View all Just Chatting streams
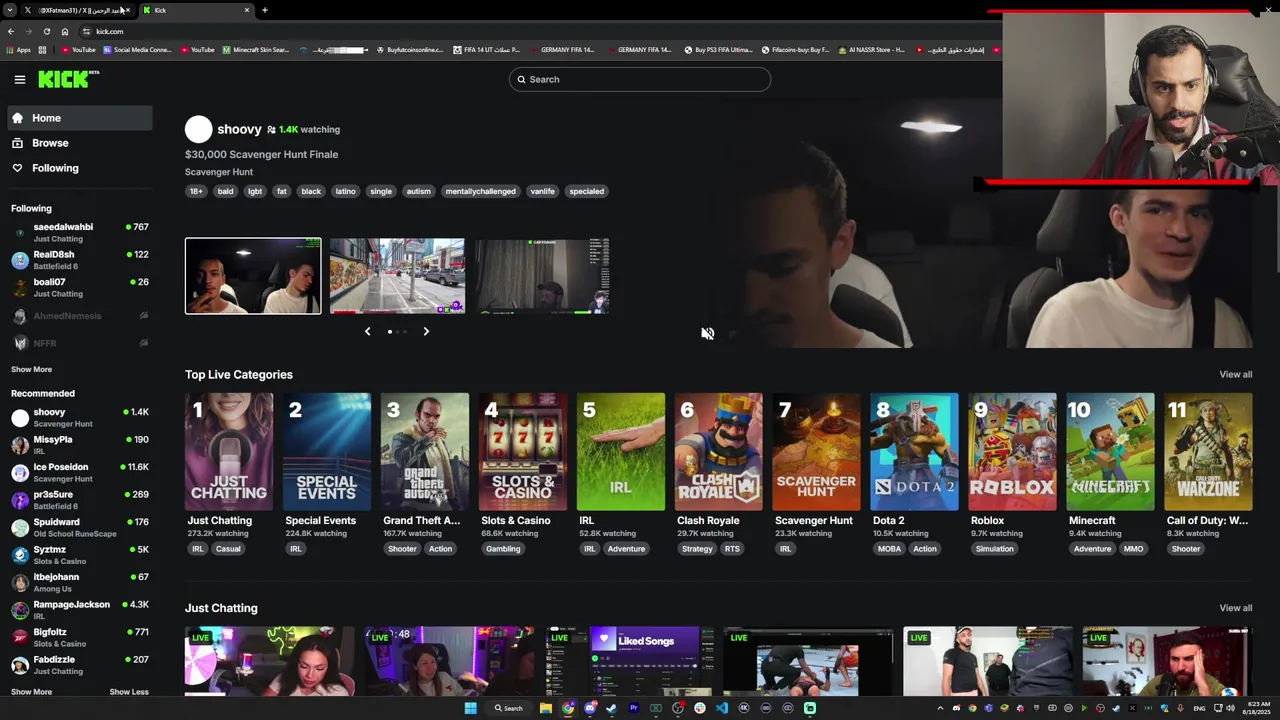This screenshot has width=1280, height=720. coord(1235,608)
